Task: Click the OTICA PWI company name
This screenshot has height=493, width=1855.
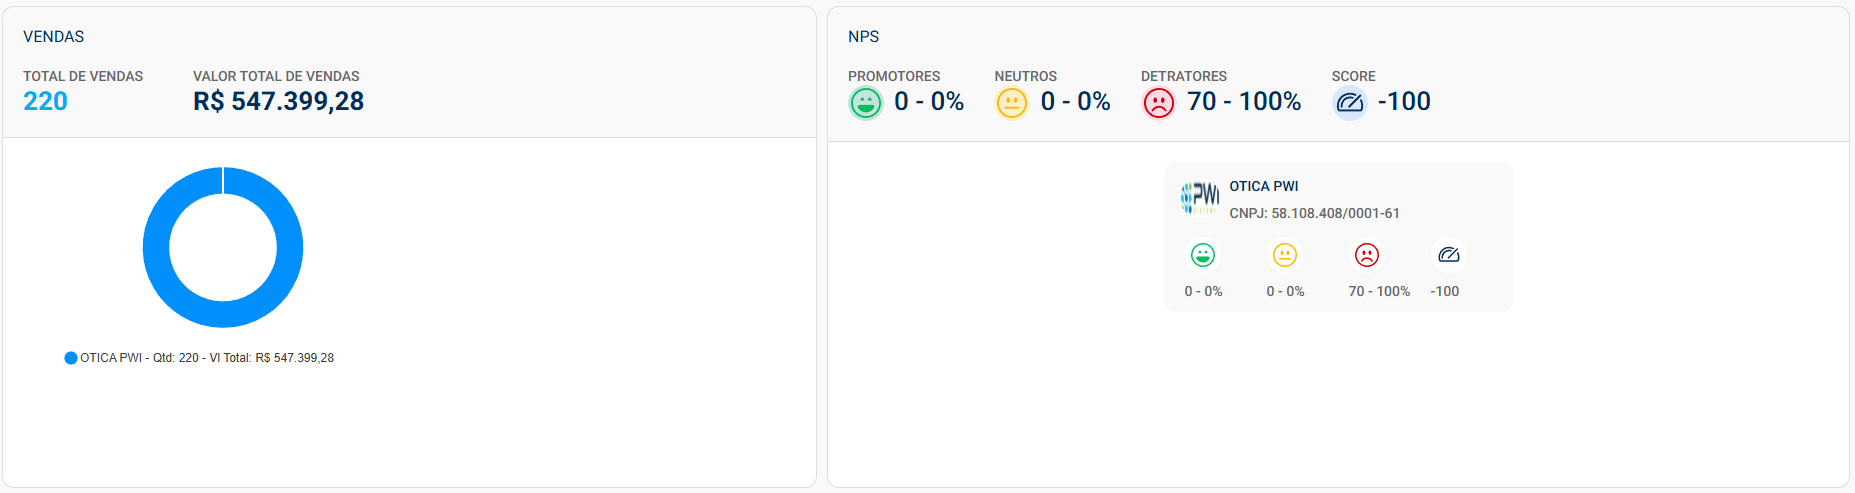Action: (x=1264, y=186)
